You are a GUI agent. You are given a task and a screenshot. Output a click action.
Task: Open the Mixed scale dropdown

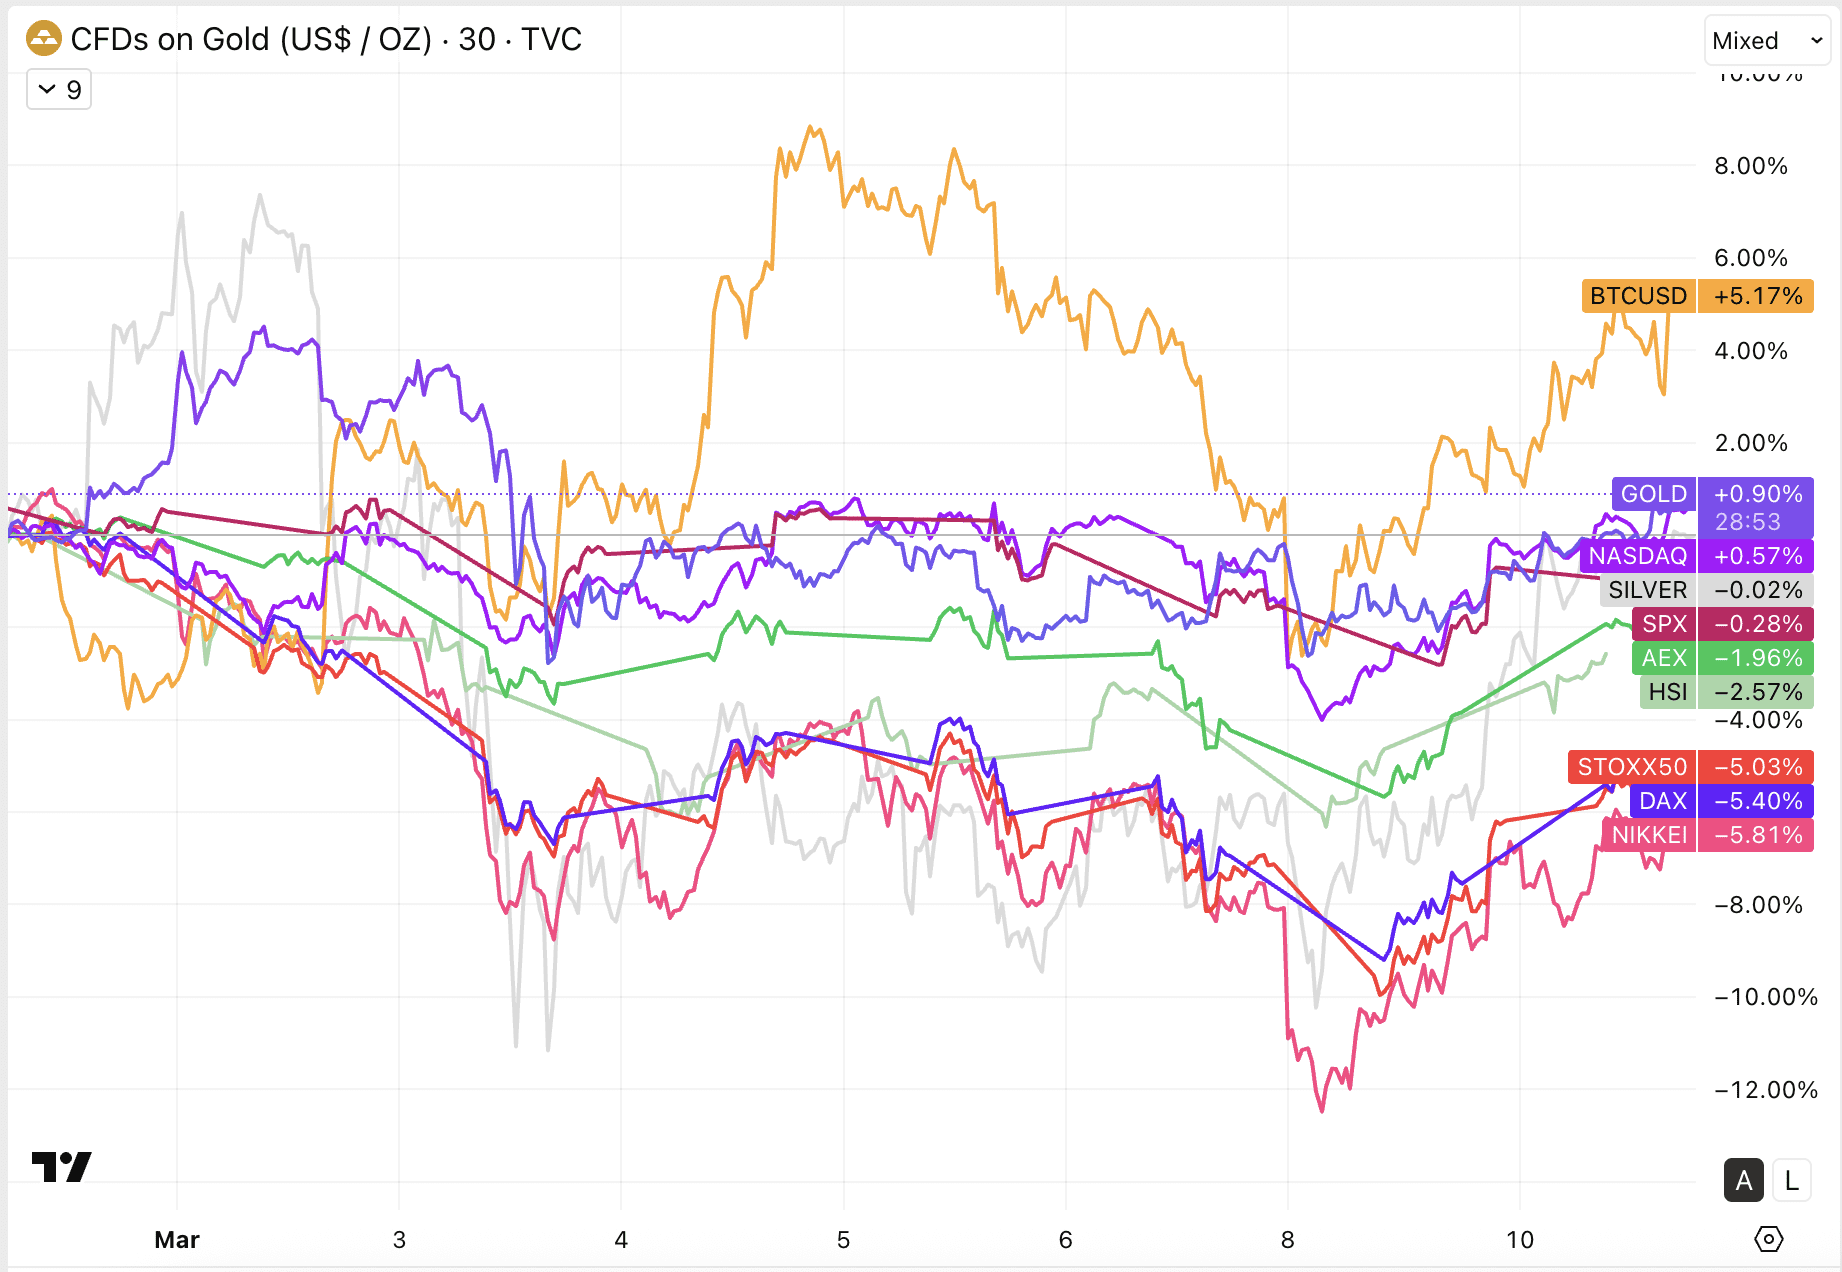pyautogui.click(x=1767, y=41)
